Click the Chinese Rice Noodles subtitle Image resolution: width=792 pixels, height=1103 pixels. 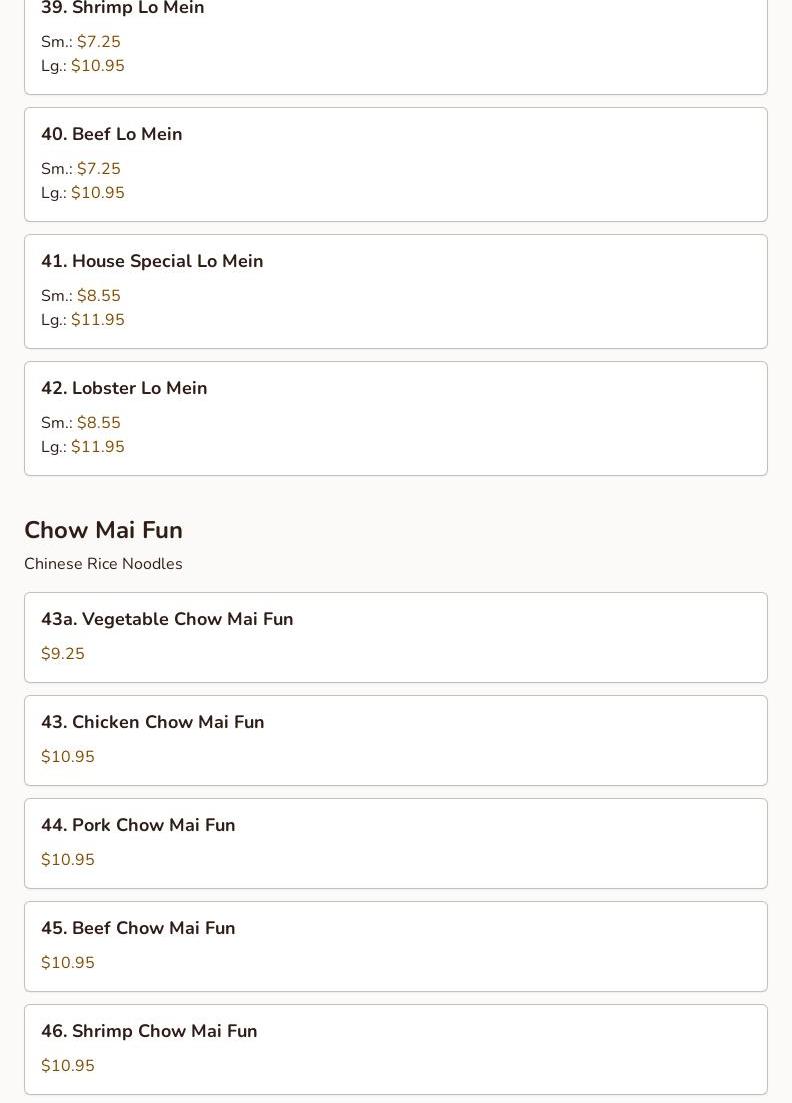point(103,564)
